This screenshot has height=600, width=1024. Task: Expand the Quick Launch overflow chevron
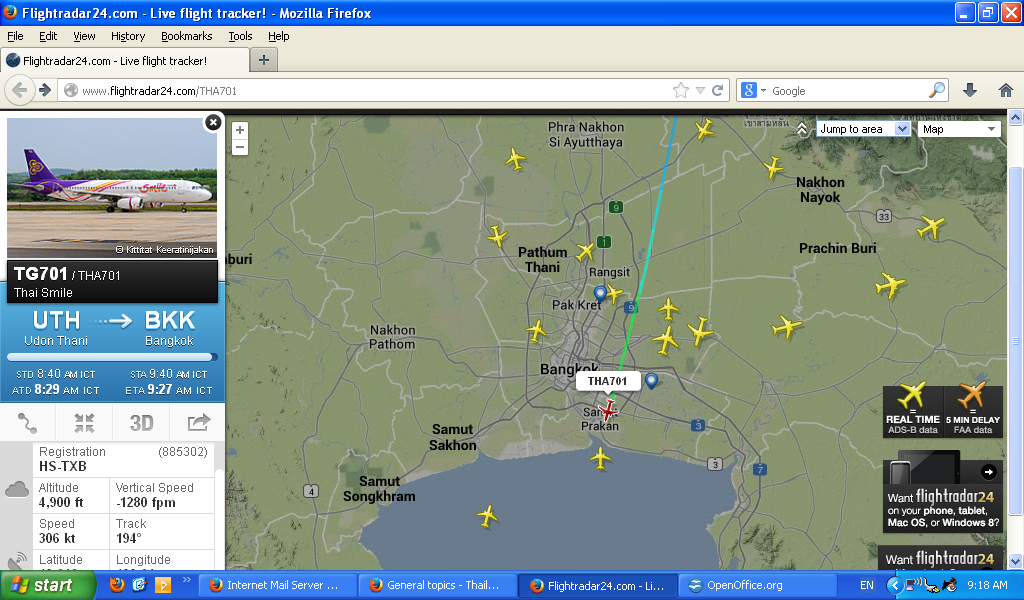coord(186,580)
